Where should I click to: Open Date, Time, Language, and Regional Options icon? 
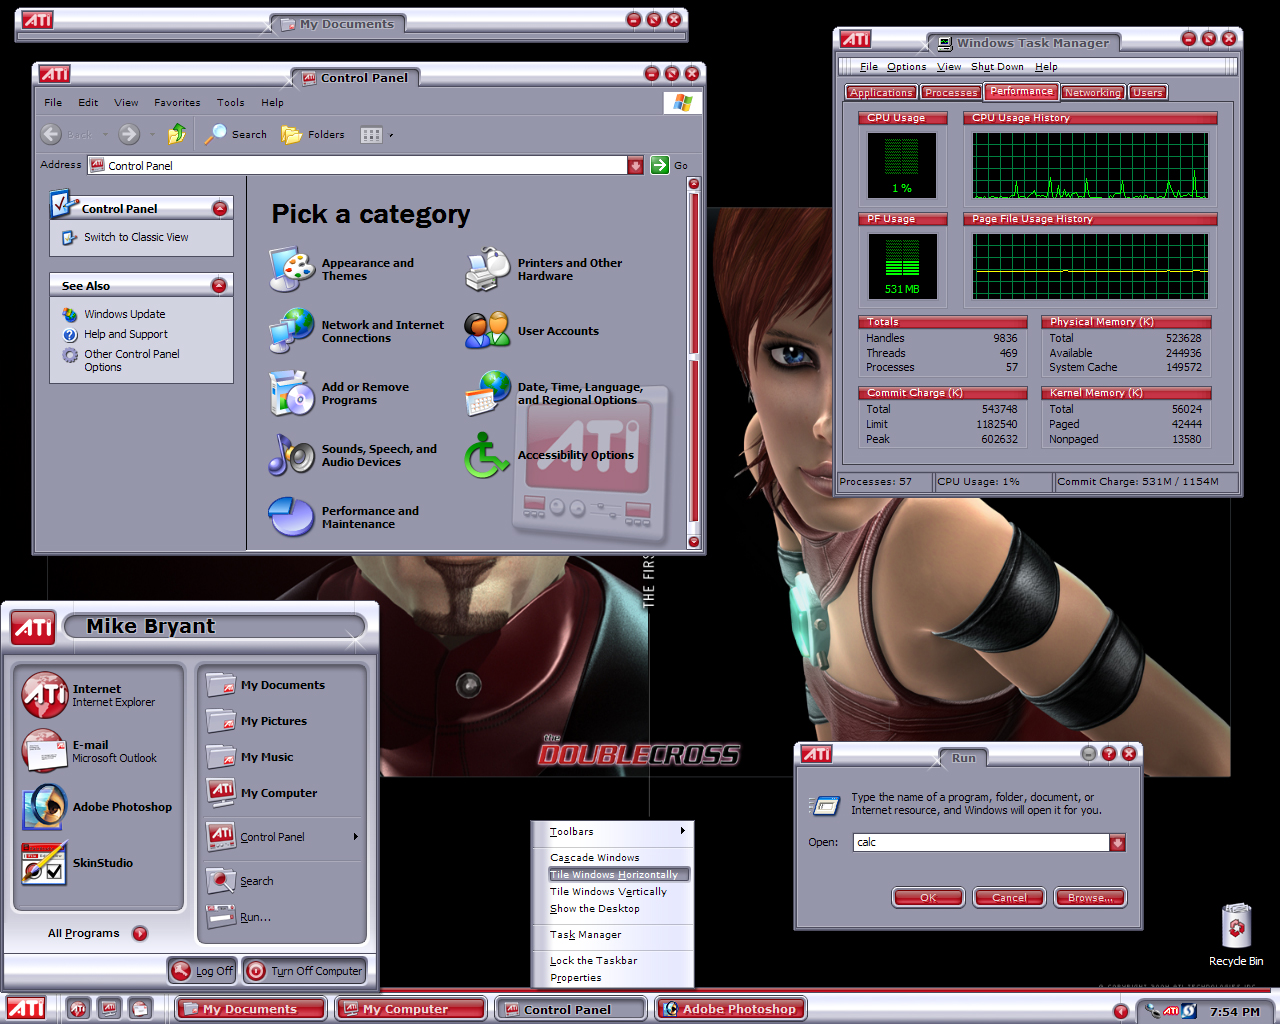click(488, 393)
